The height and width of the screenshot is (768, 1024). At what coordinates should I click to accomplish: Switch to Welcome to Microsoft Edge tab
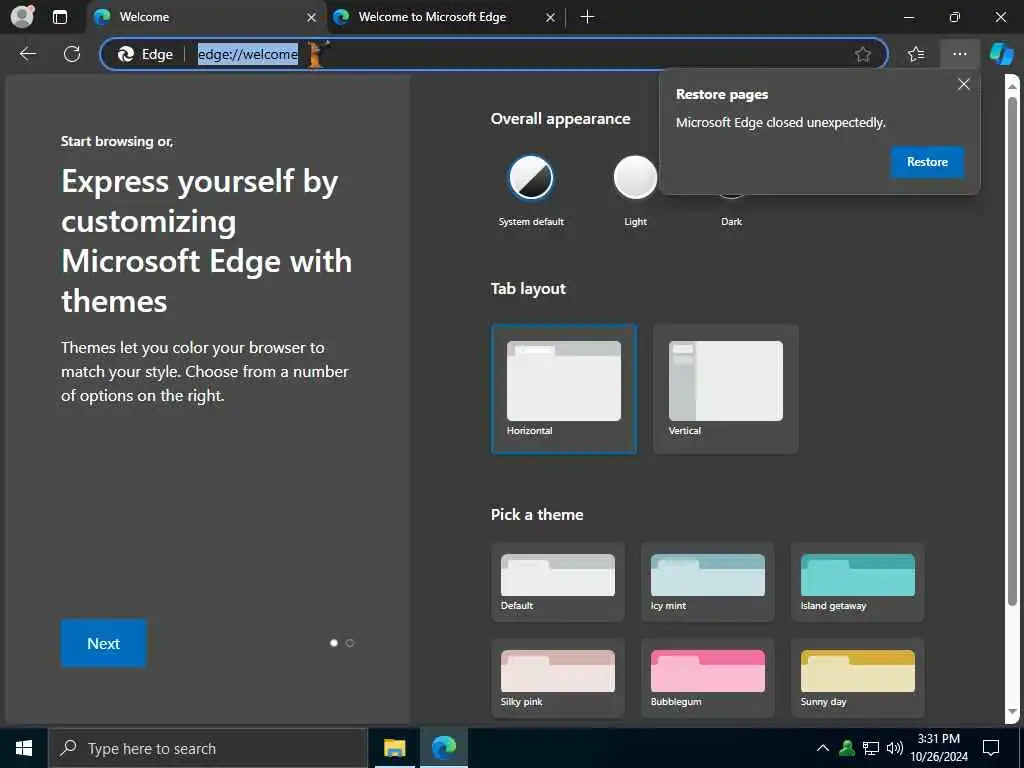pyautogui.click(x=444, y=17)
